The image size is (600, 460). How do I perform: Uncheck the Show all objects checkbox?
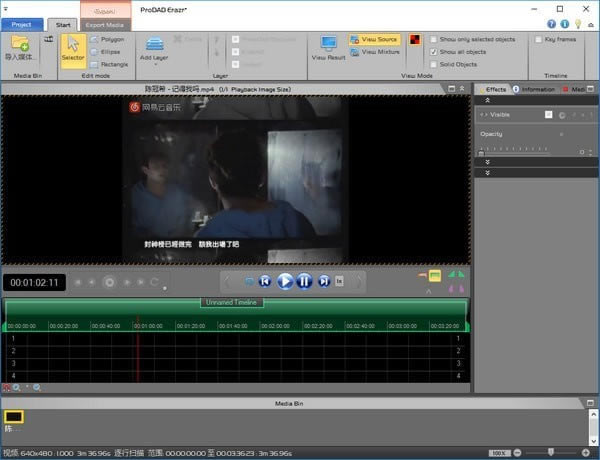432,51
